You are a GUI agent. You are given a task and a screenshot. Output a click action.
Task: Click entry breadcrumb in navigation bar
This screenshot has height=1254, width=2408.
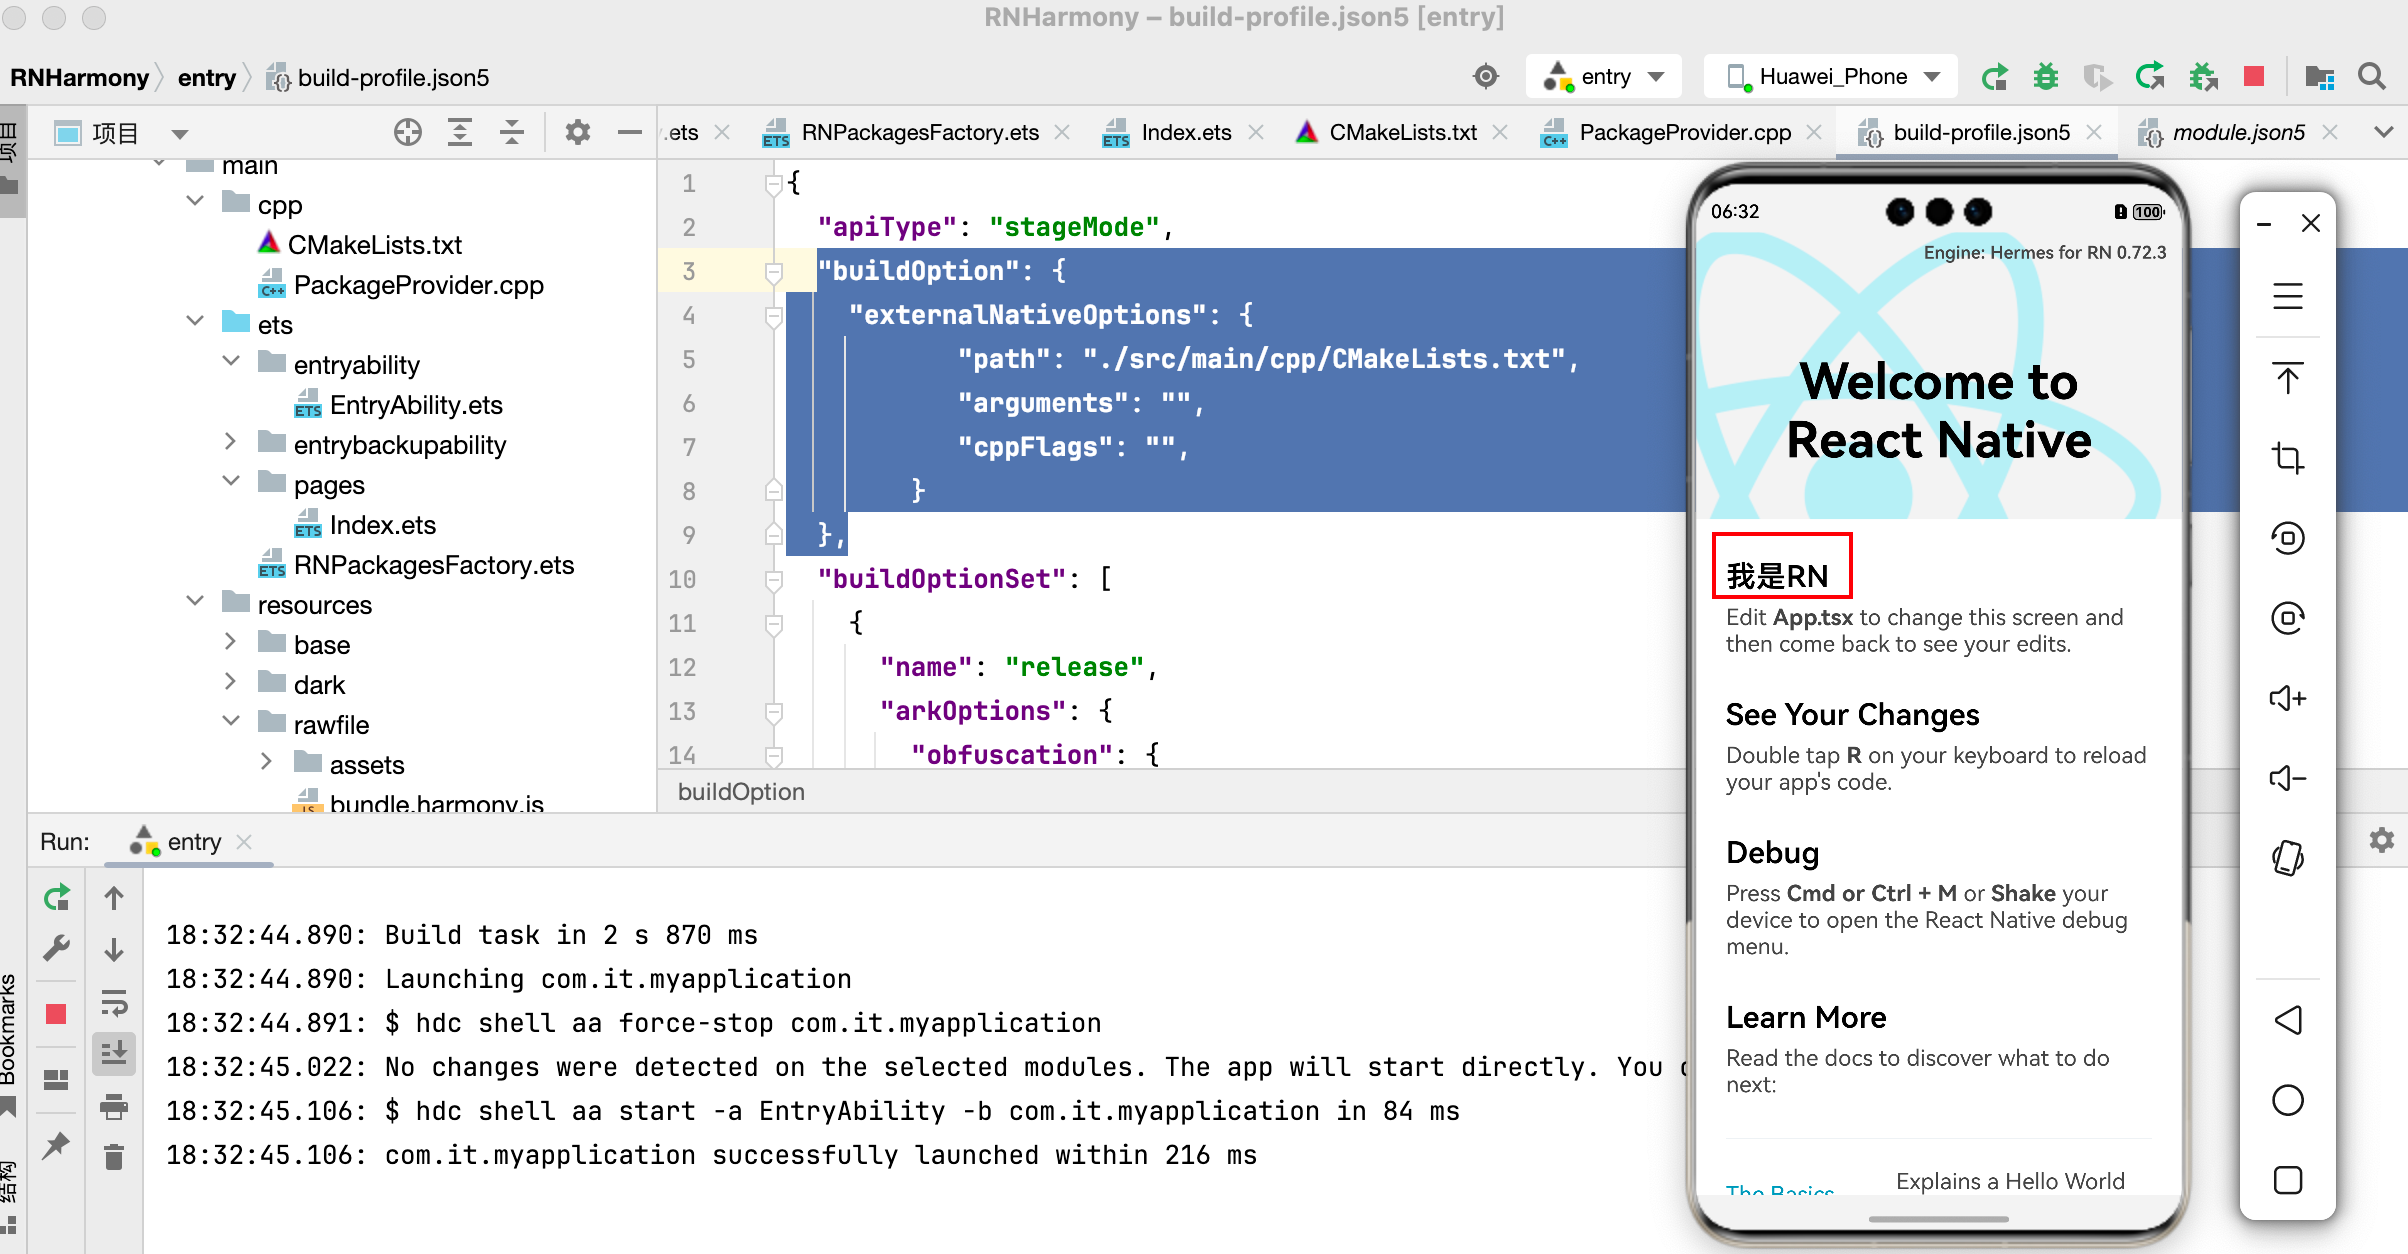click(207, 78)
